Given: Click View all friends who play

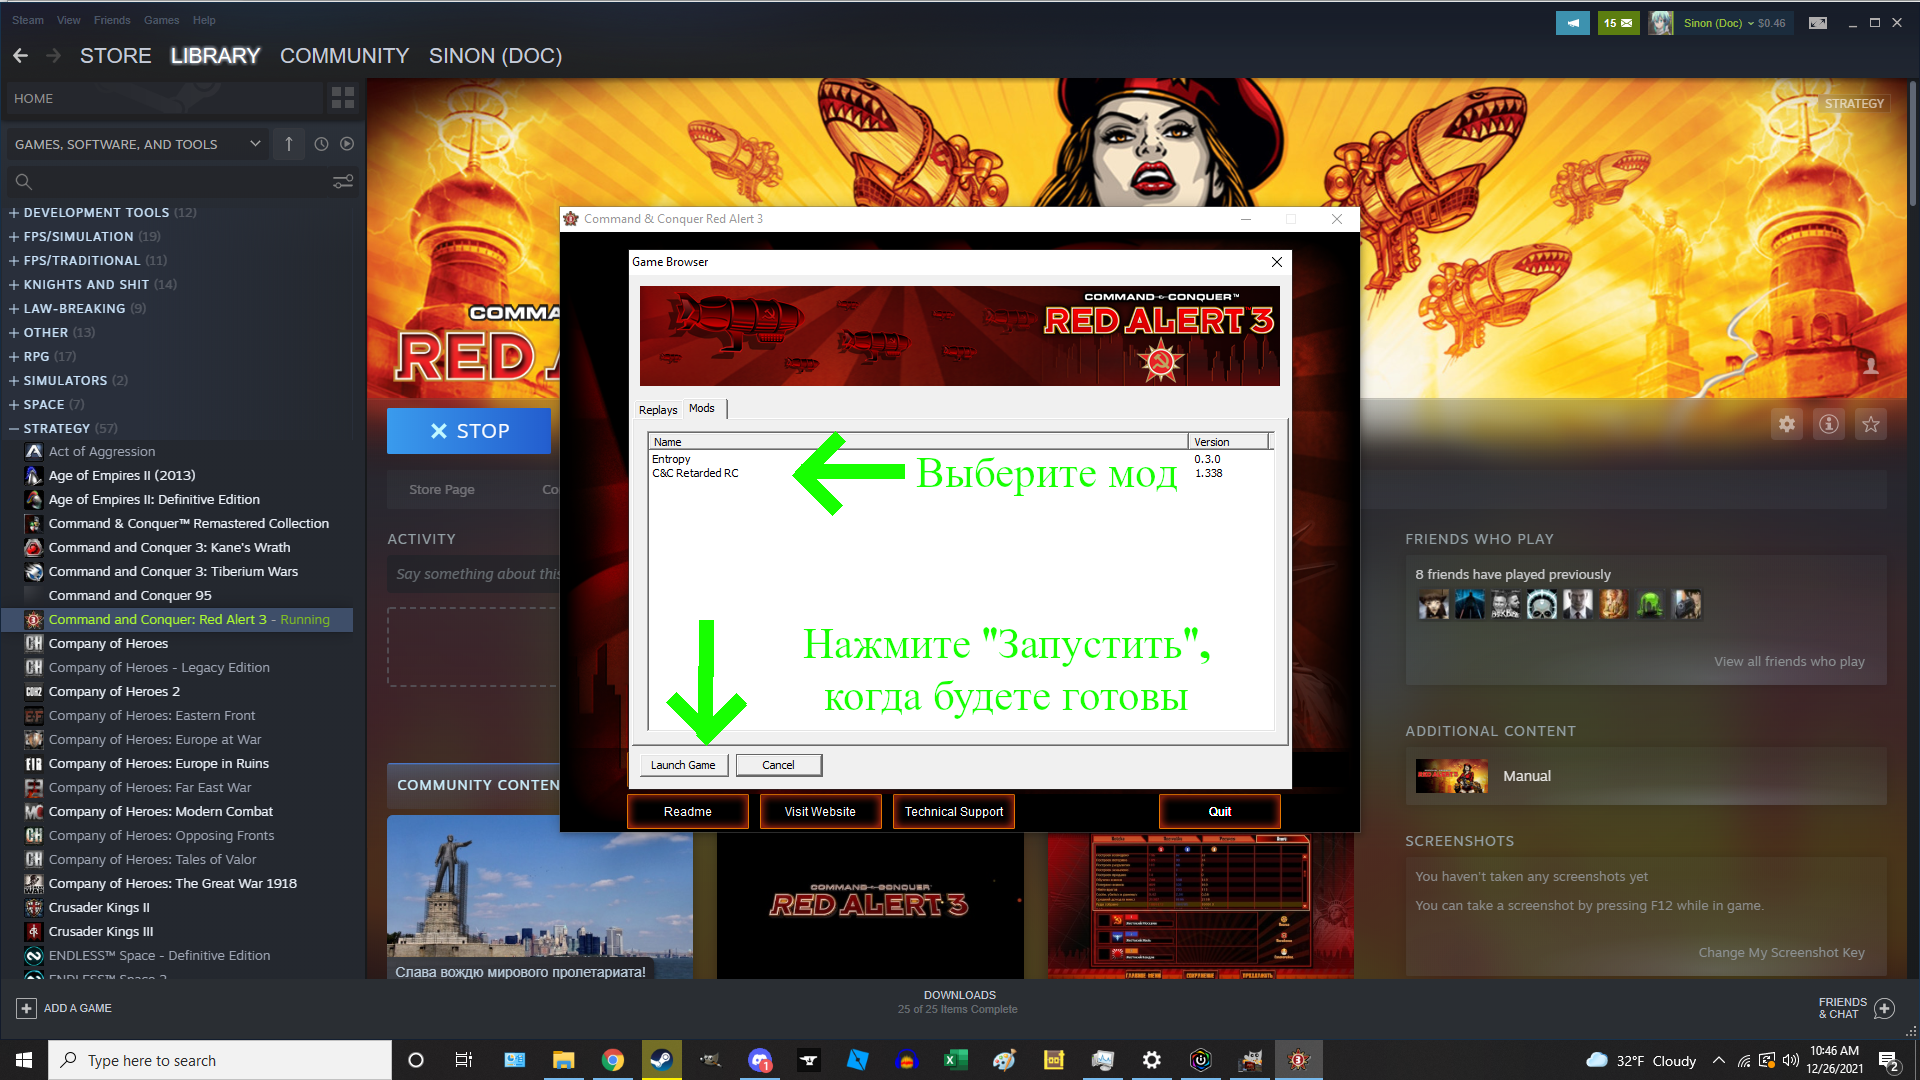Looking at the screenshot, I should click(x=1789, y=662).
